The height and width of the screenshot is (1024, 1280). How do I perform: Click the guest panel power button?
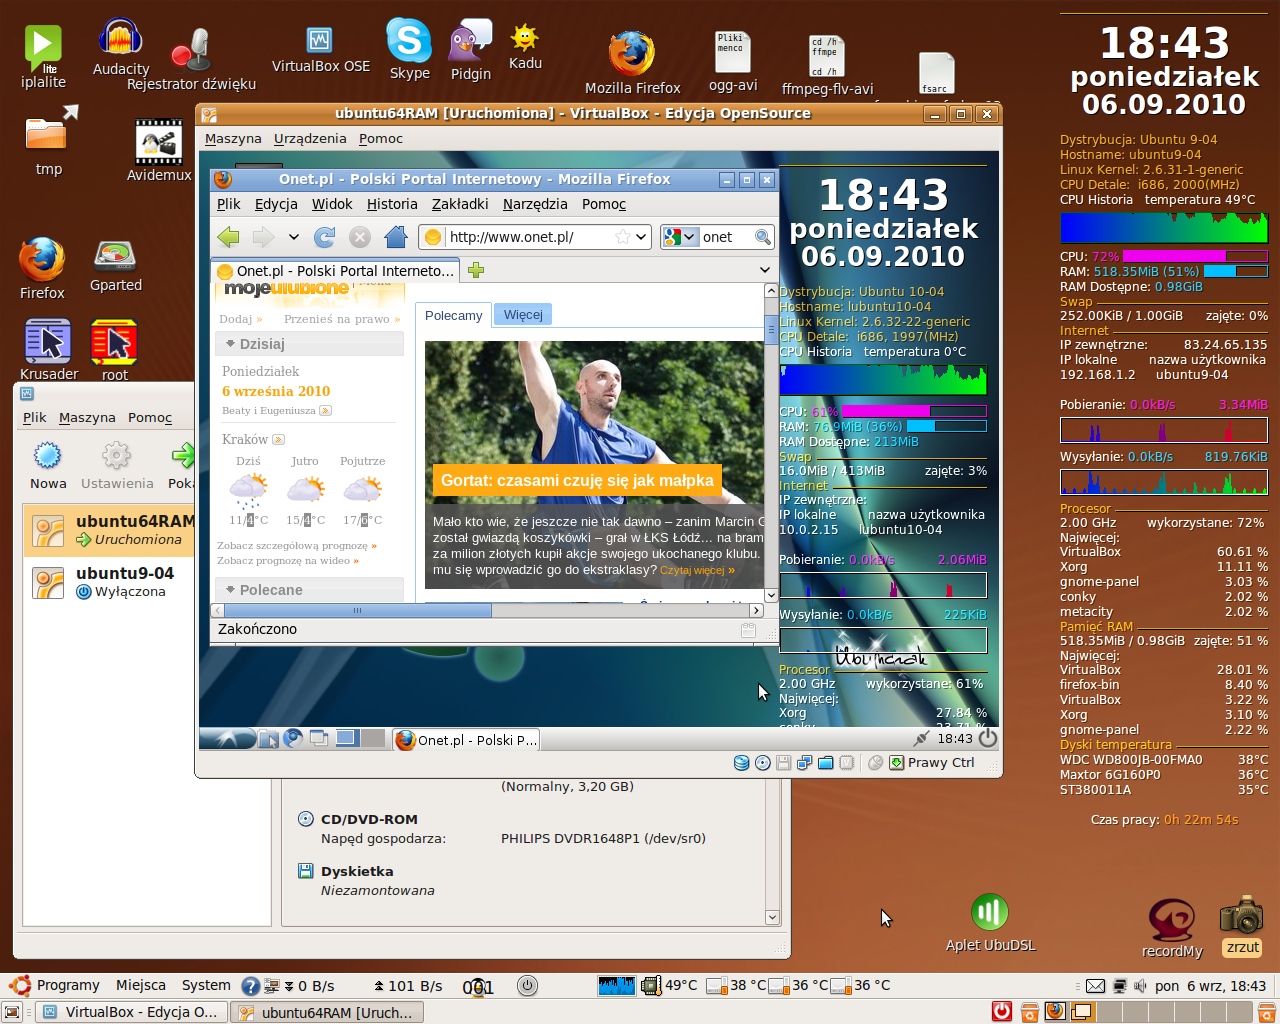[x=988, y=738]
